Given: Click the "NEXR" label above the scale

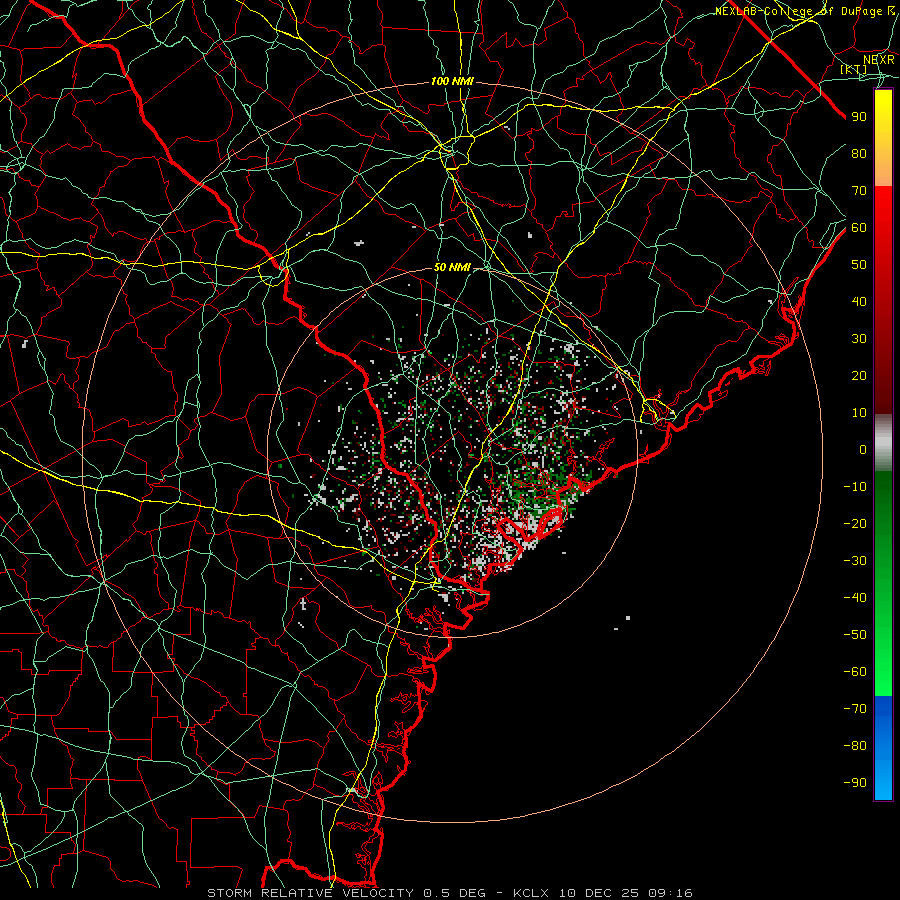Looking at the screenshot, I should click(878, 60).
